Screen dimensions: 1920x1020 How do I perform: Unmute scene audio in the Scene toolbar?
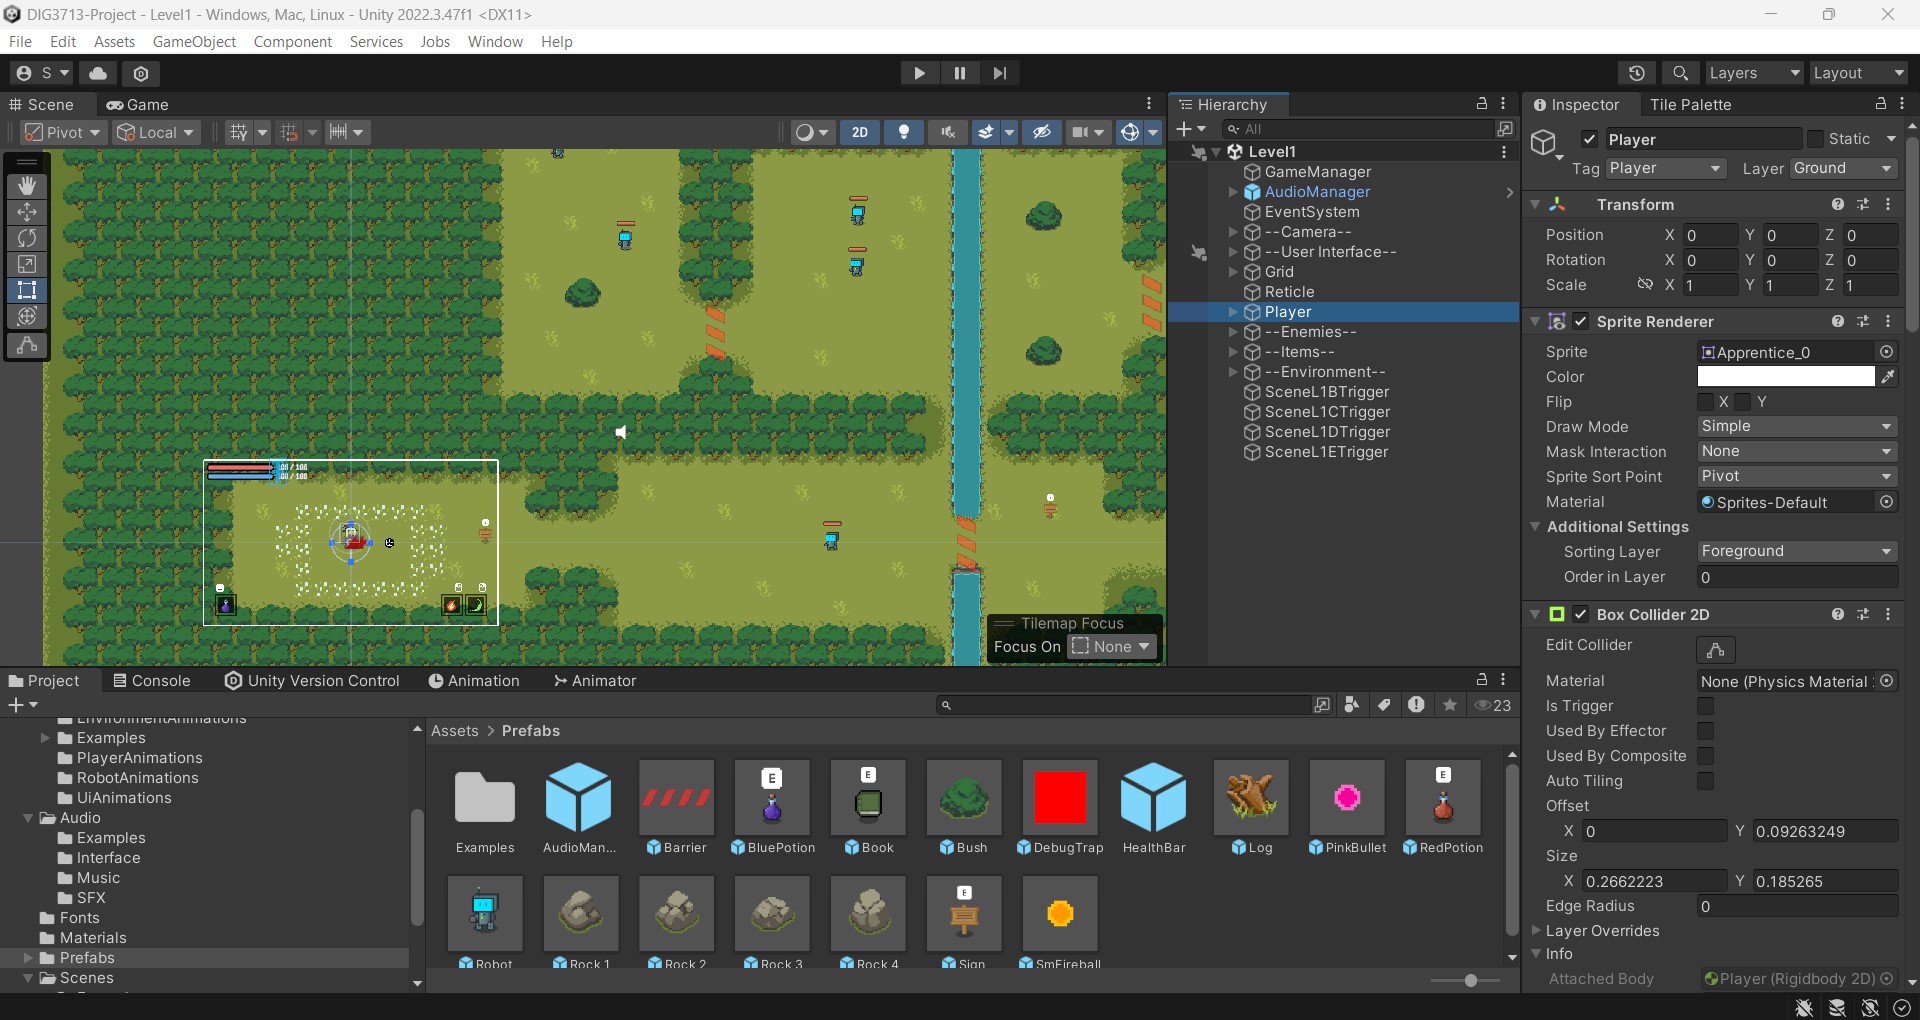[947, 132]
